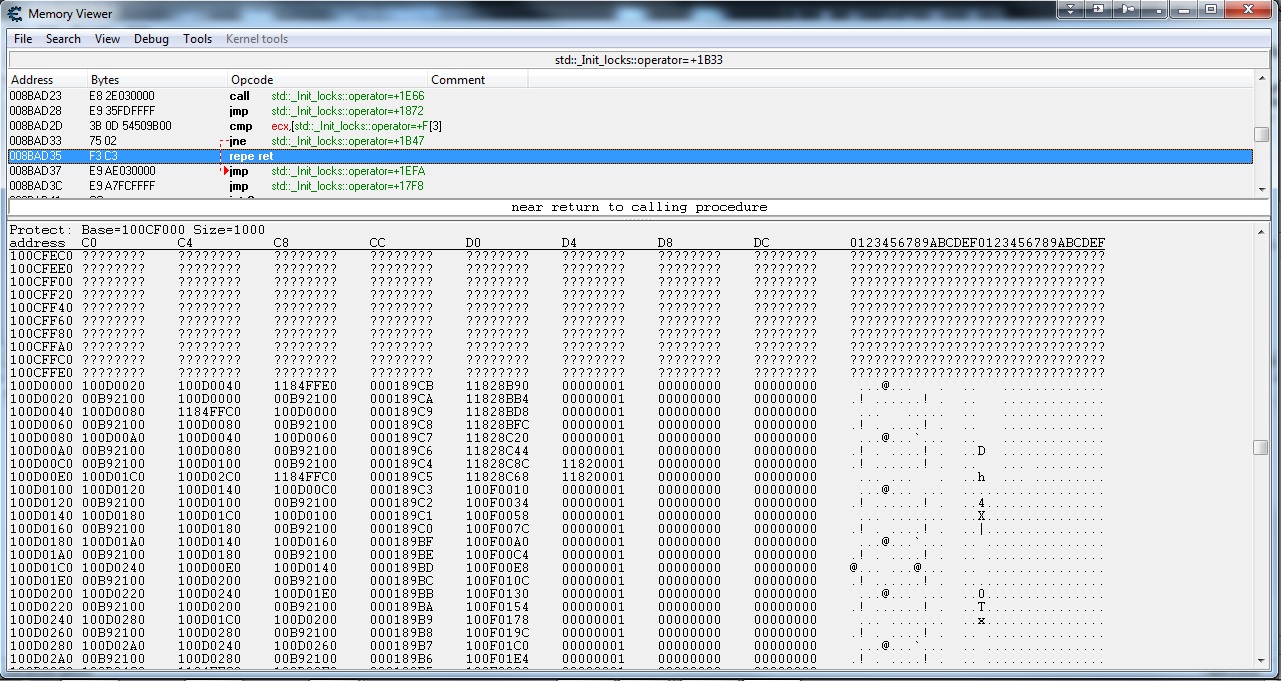Click the double down-arrow title bar button
Image resolution: width=1281 pixels, height=681 pixels.
coord(1071,9)
